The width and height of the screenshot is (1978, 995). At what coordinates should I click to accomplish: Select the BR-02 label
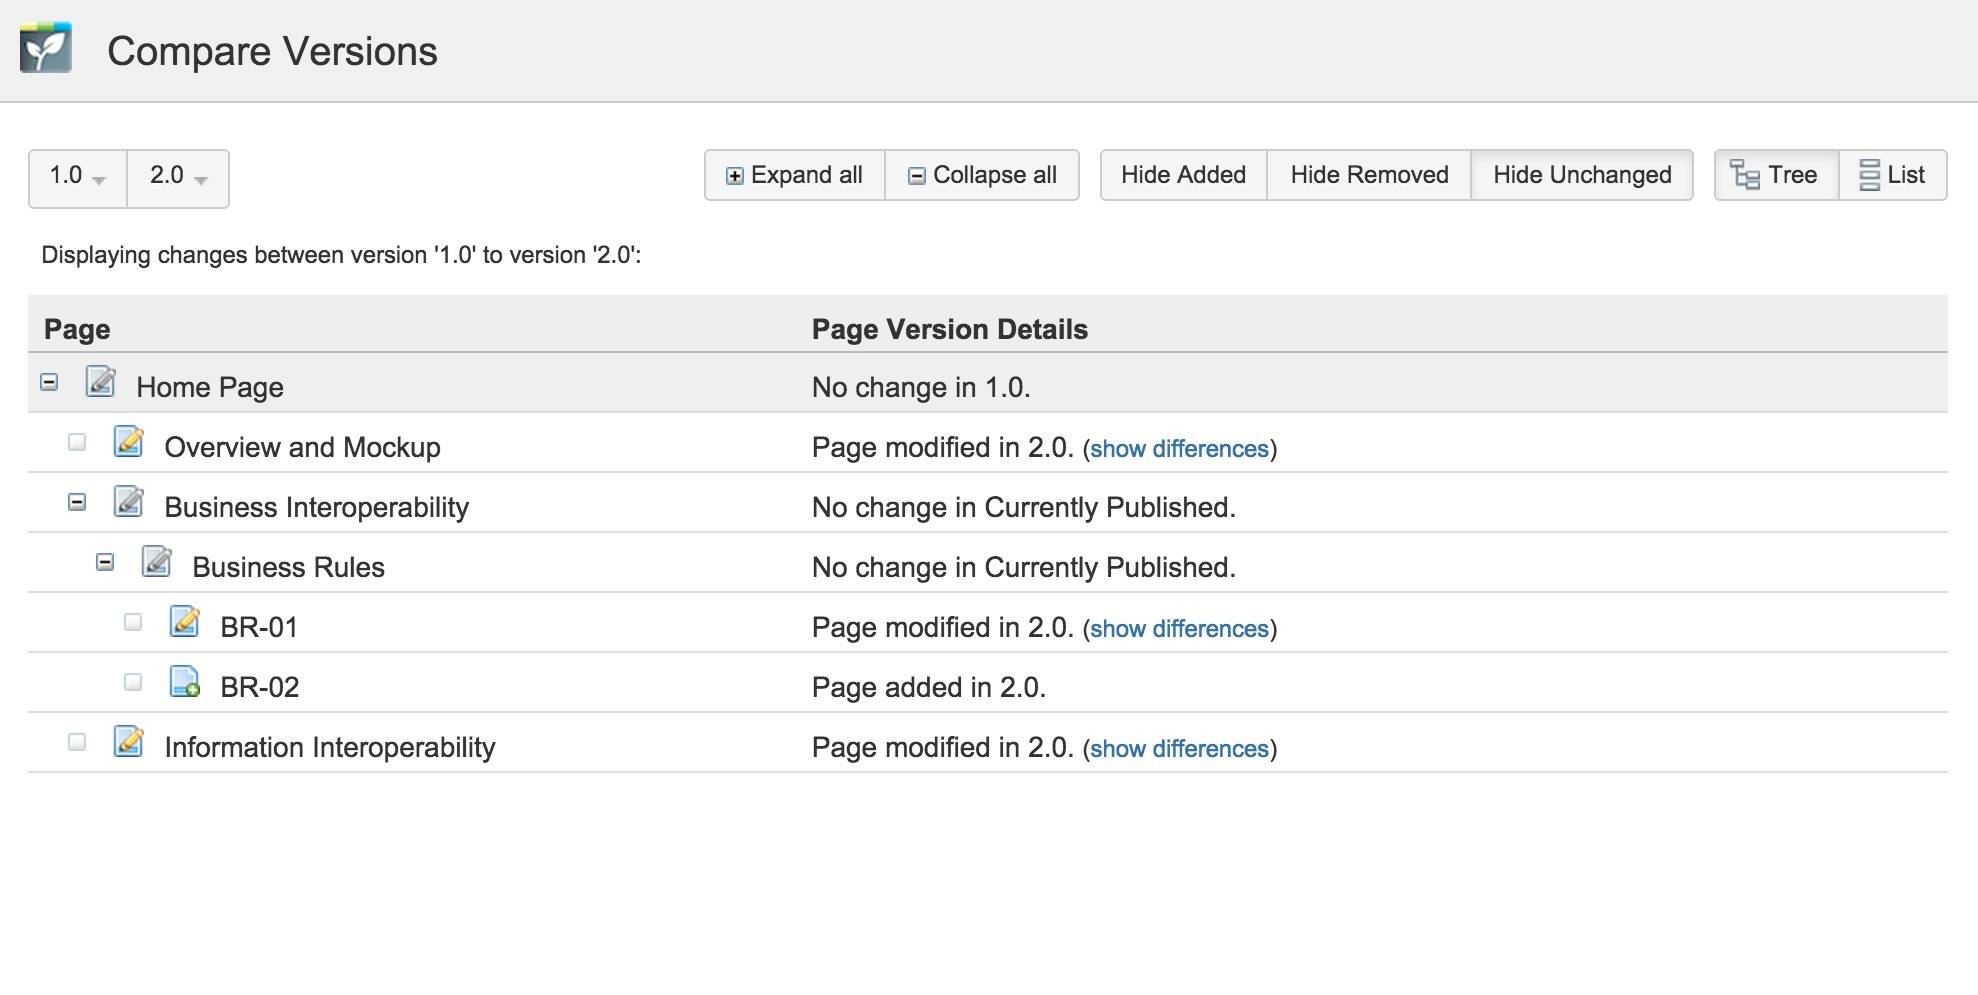[260, 687]
